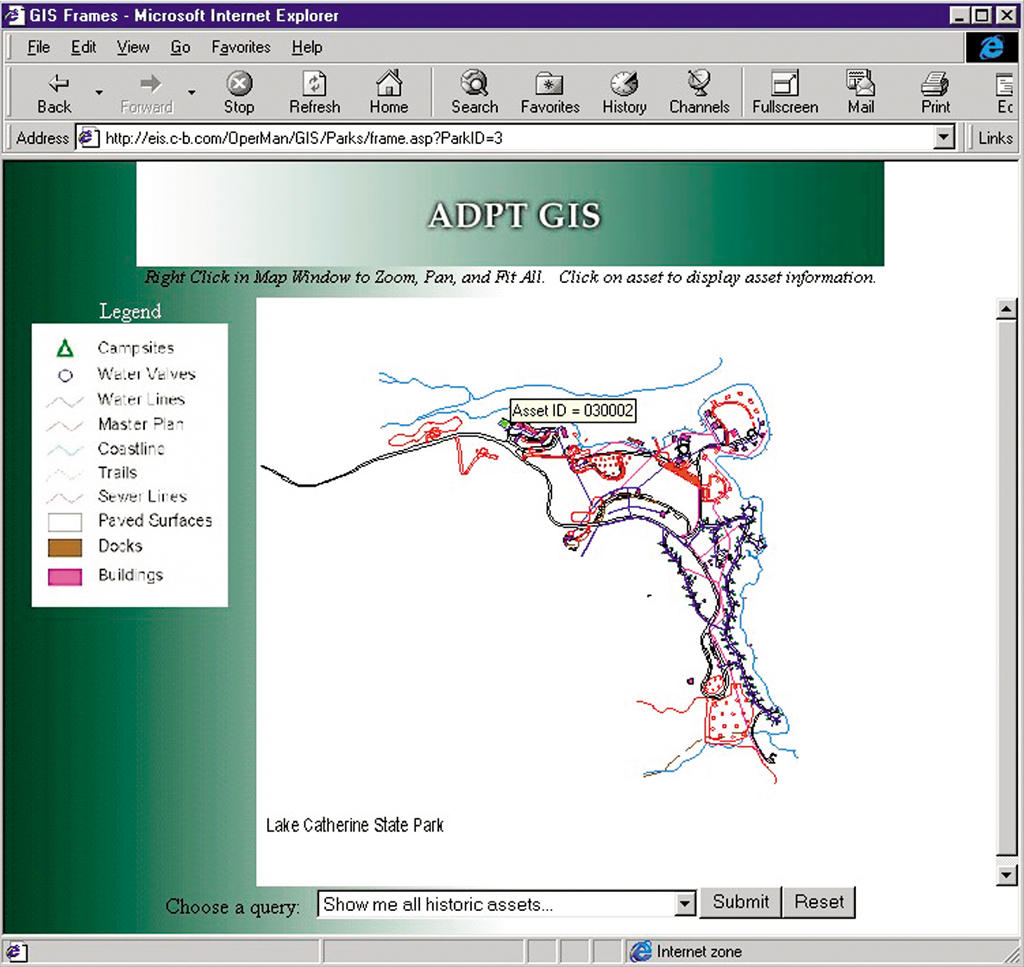Click the Buildings pink swatch
This screenshot has height=967, width=1024.
click(65, 577)
